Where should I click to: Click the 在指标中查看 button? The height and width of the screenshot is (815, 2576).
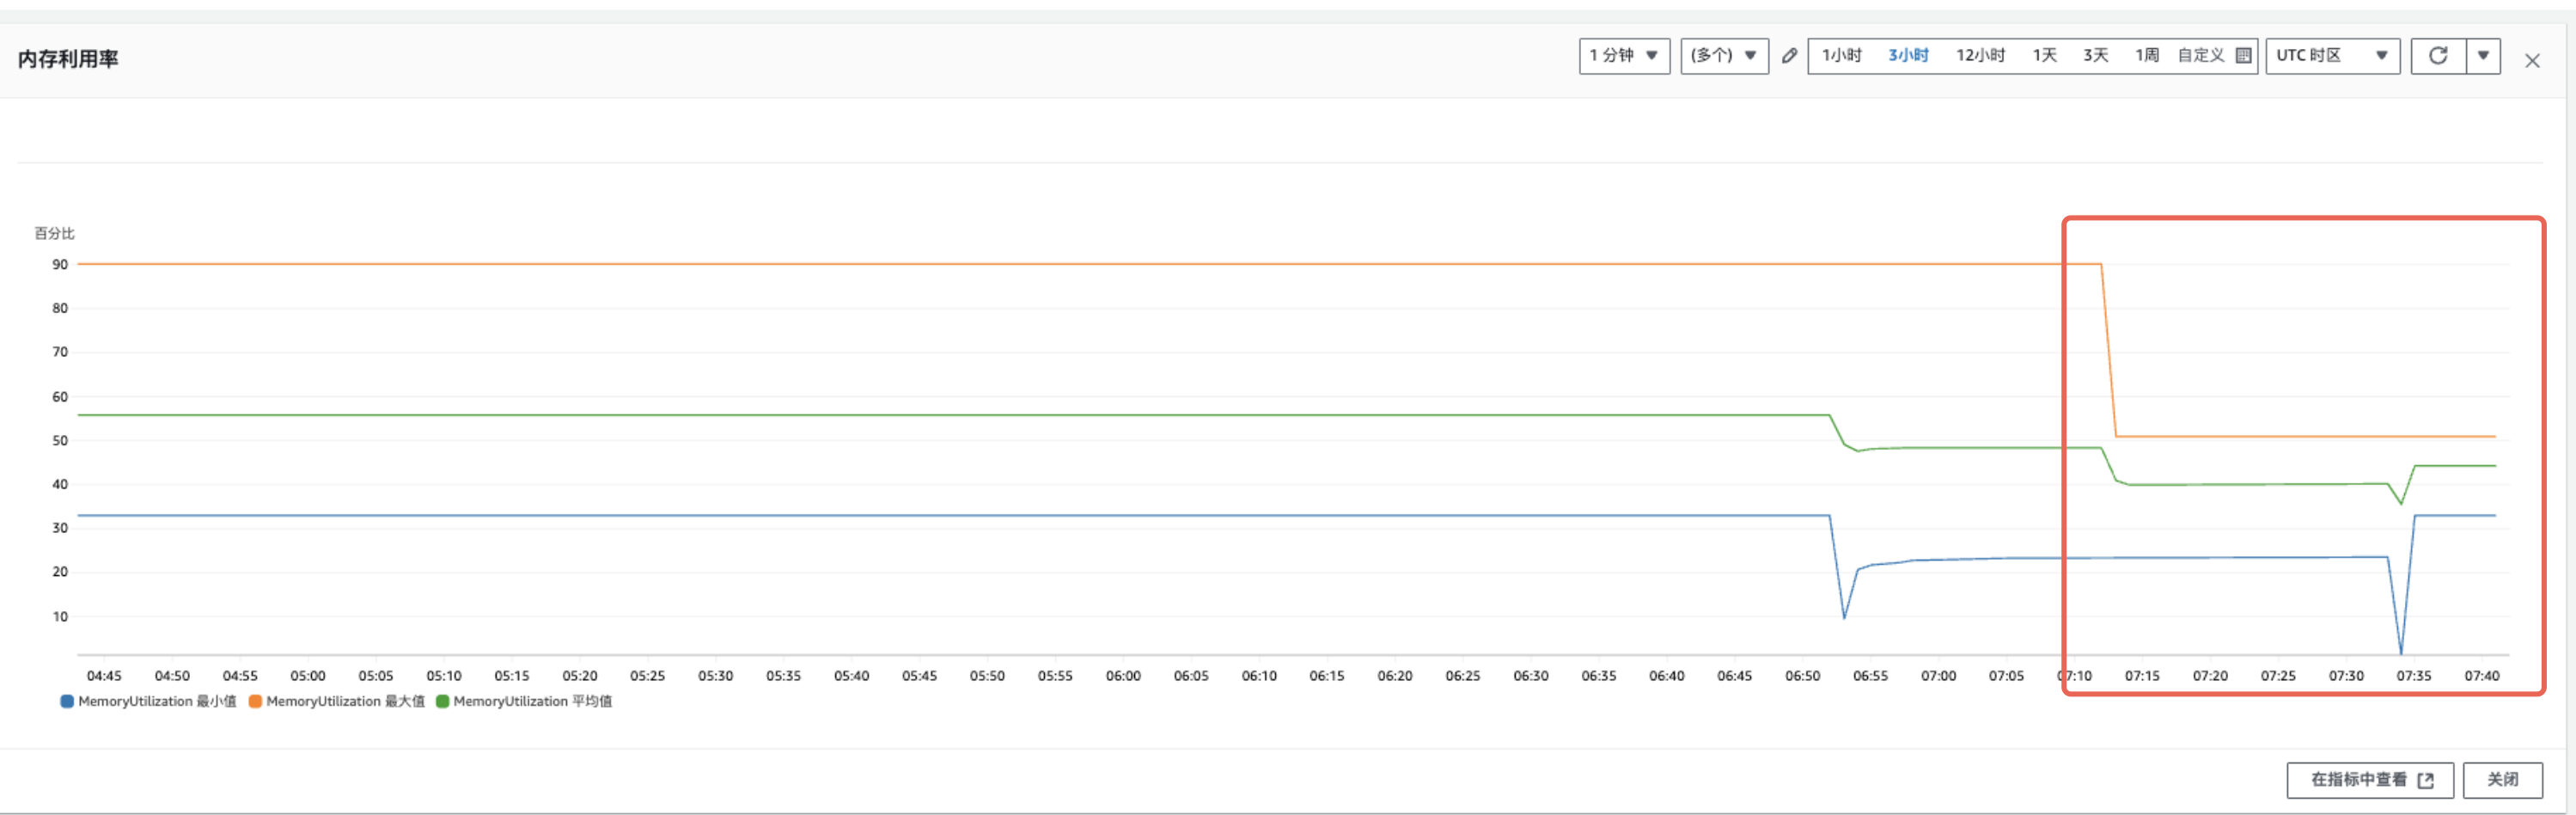(x=2370, y=780)
